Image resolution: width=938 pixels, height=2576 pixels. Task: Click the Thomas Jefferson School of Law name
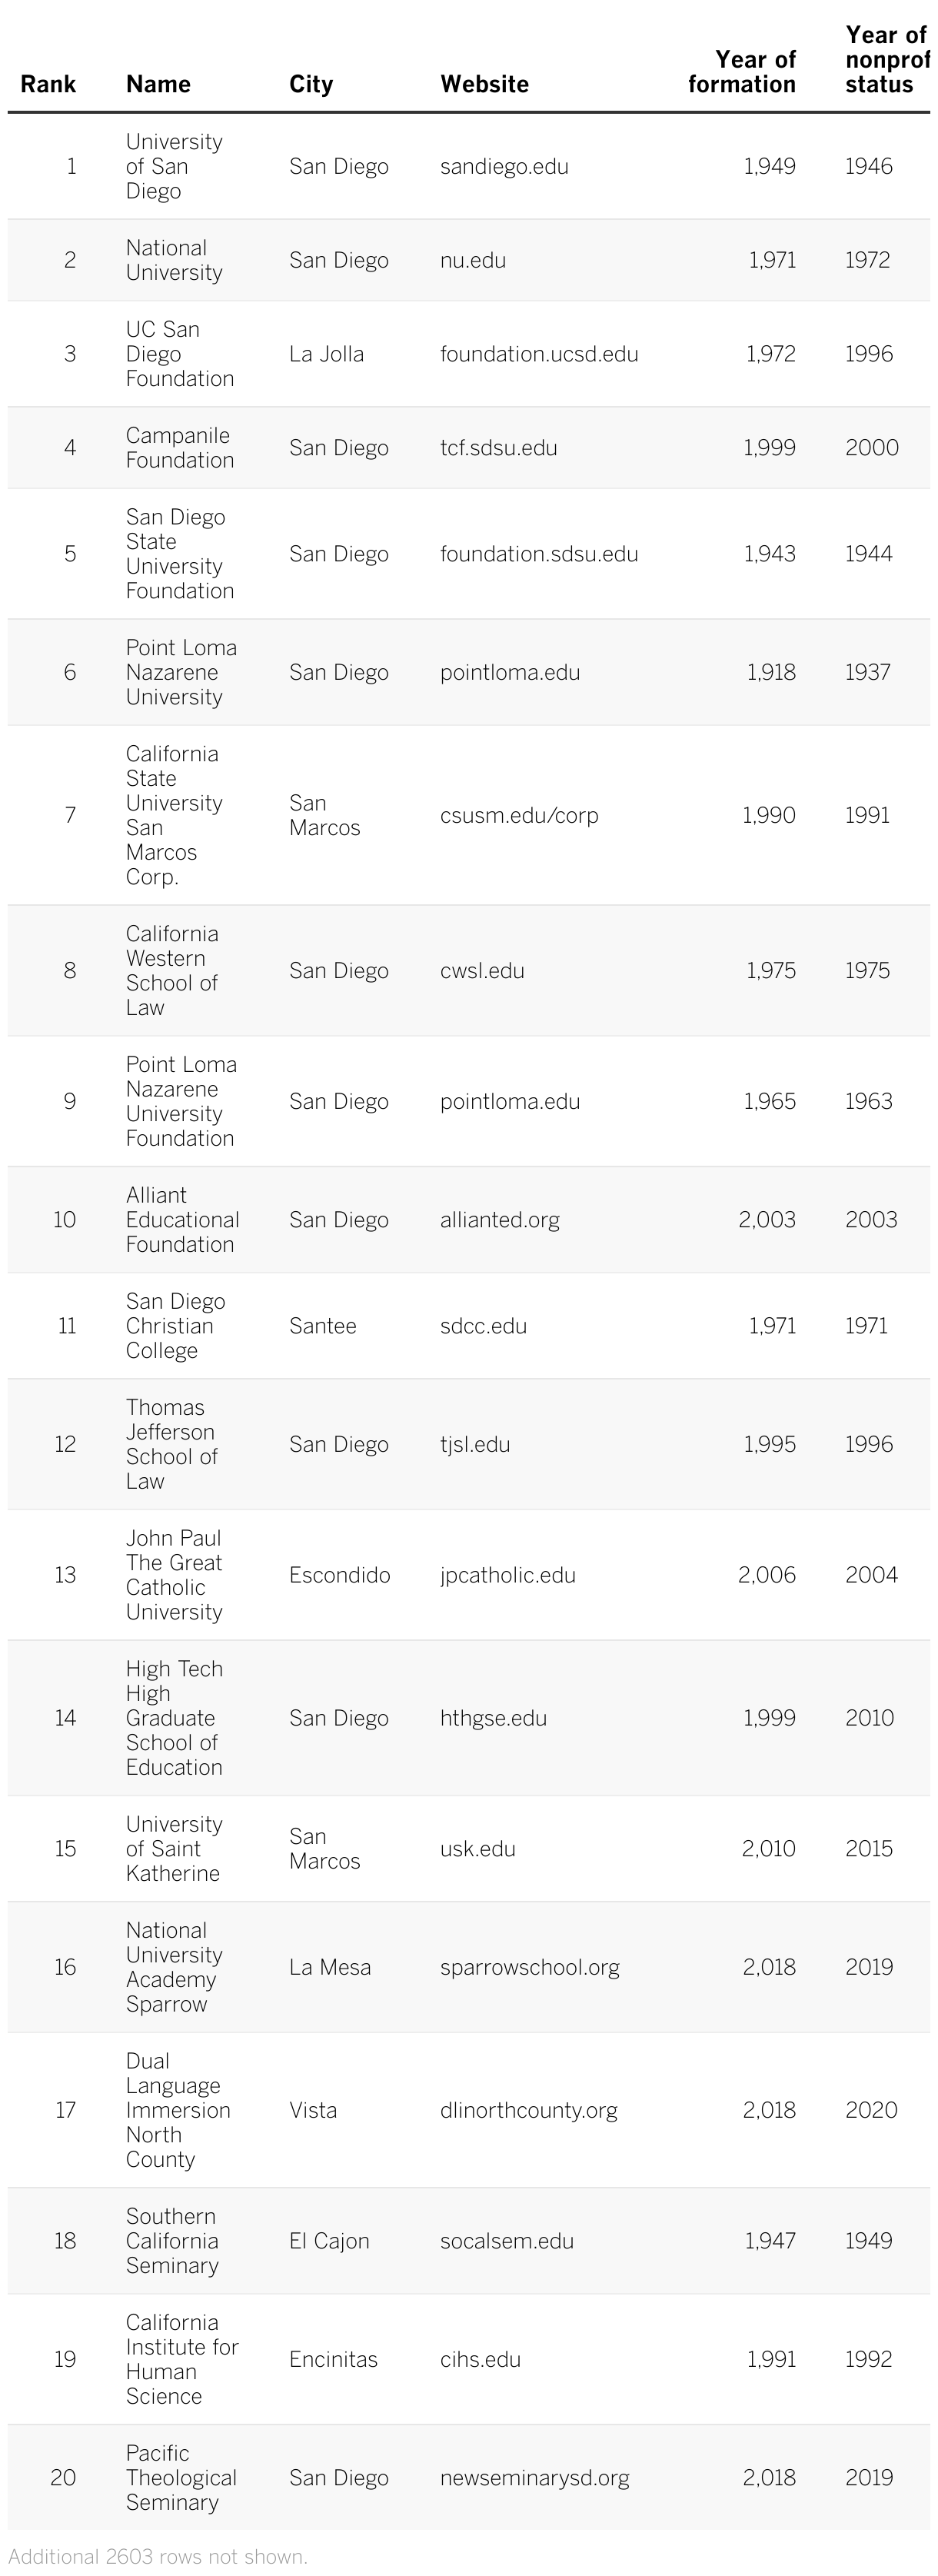pyautogui.click(x=171, y=1444)
